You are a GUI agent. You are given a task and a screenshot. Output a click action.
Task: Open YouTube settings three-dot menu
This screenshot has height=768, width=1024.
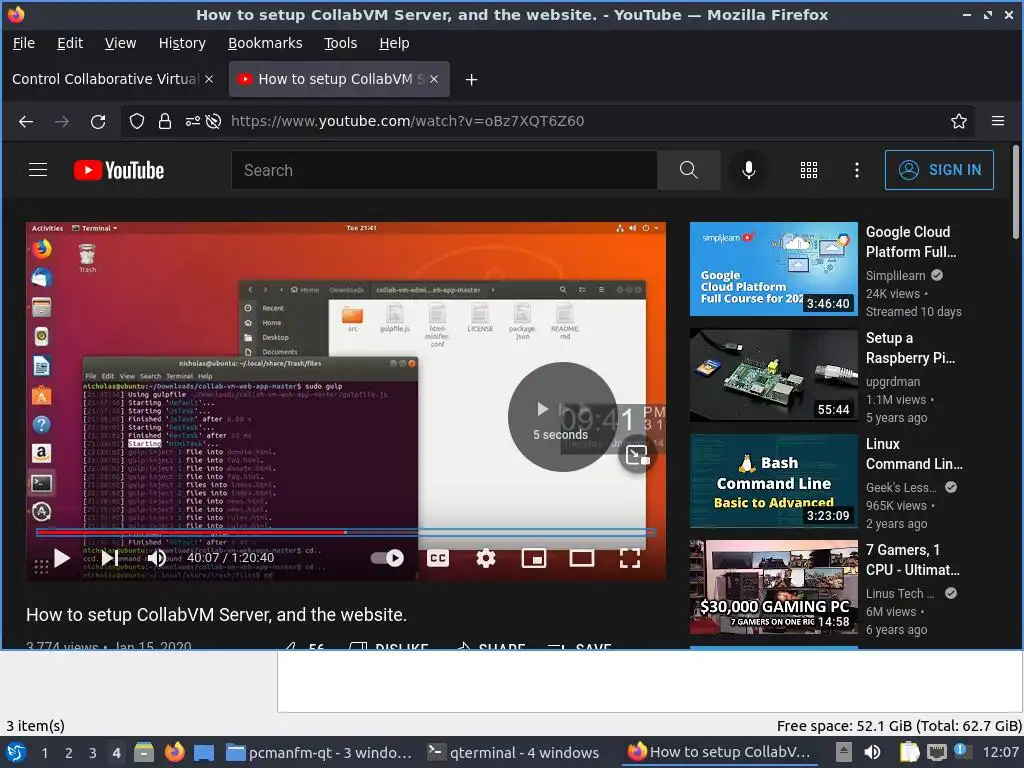(x=856, y=170)
